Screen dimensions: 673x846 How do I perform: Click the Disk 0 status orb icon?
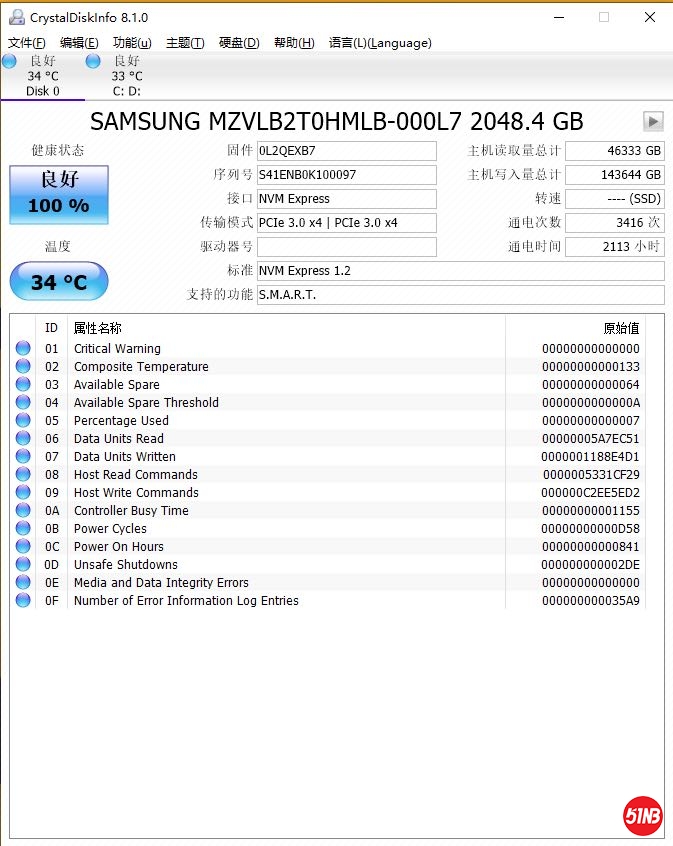[x=9, y=61]
